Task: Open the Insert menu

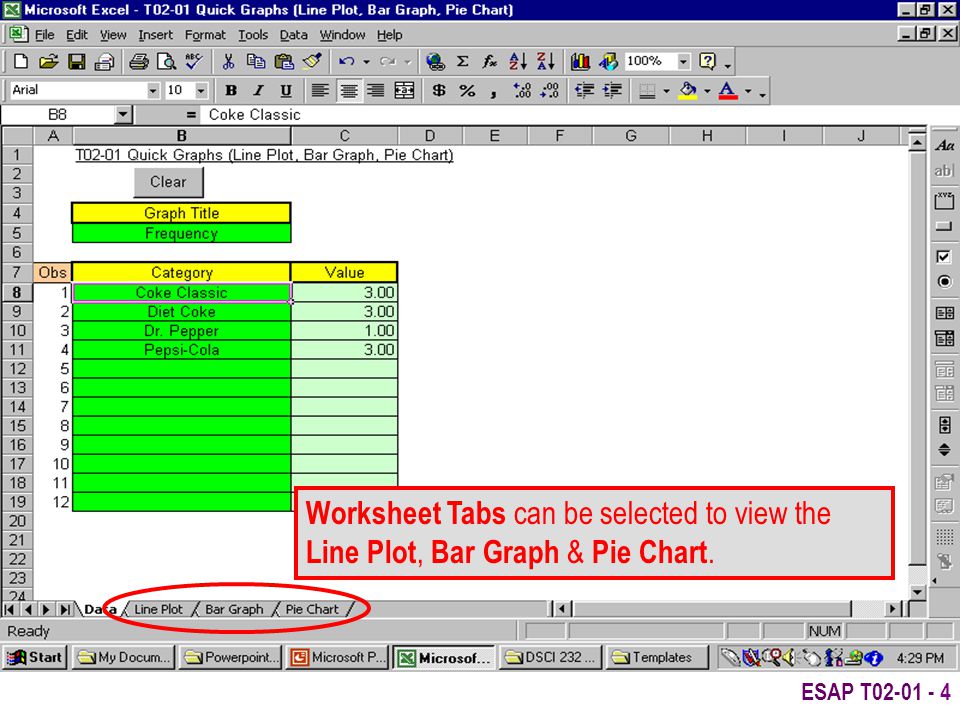Action: 155,35
